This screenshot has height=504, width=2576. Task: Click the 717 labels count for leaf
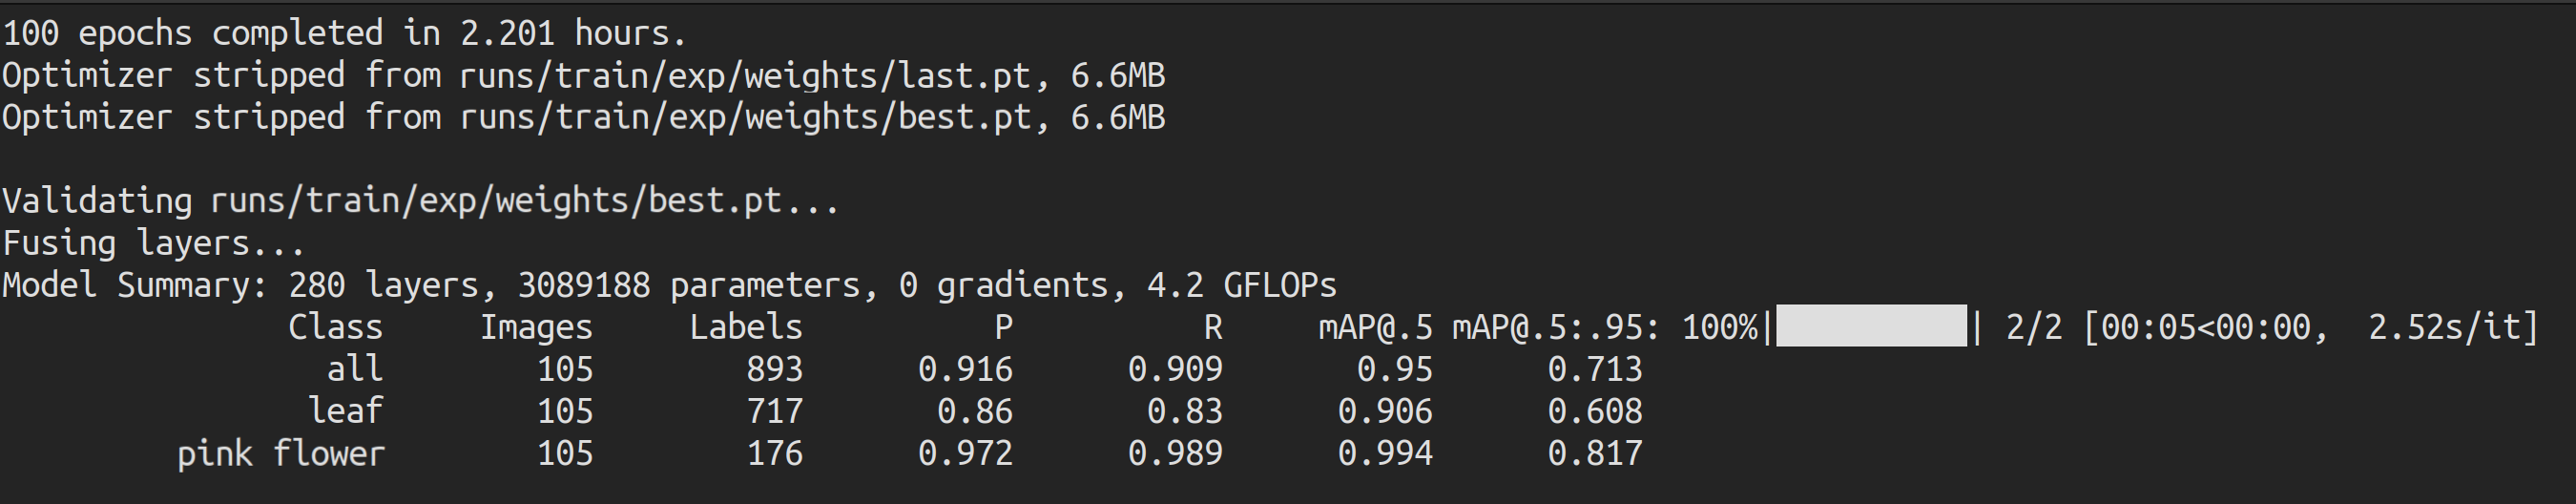pyautogui.click(x=775, y=412)
